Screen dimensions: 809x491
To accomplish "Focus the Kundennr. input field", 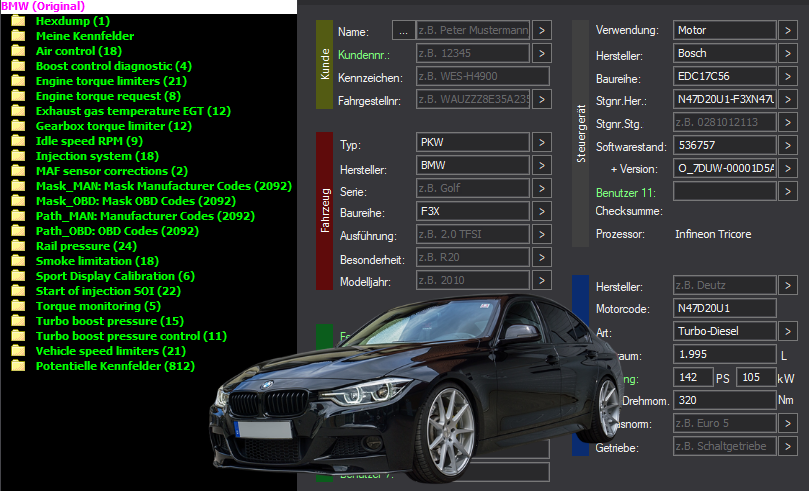I will coord(473,53).
